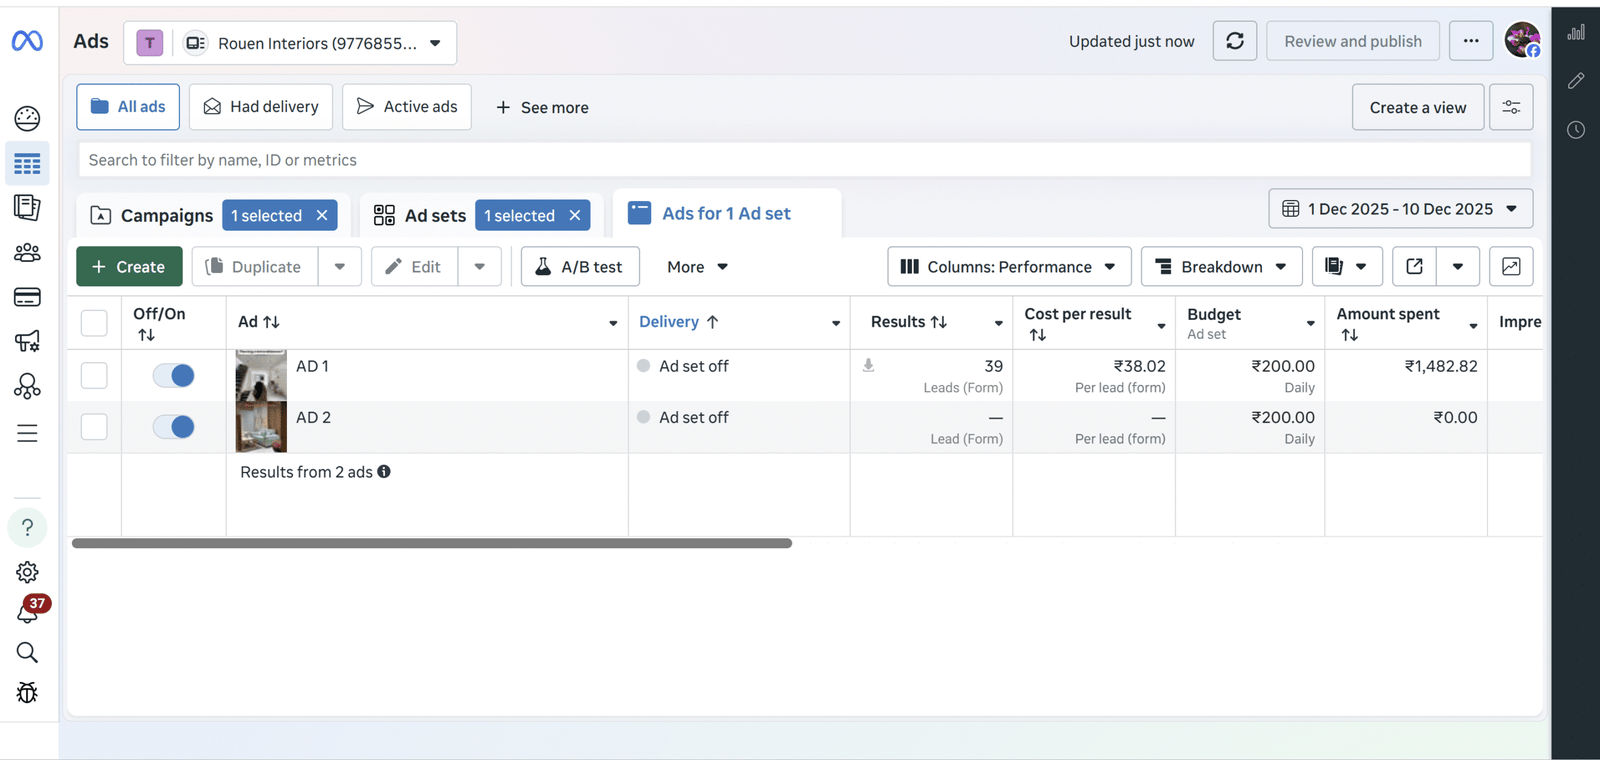
Task: Open the search magnifier in sidebar
Action: (x=27, y=653)
